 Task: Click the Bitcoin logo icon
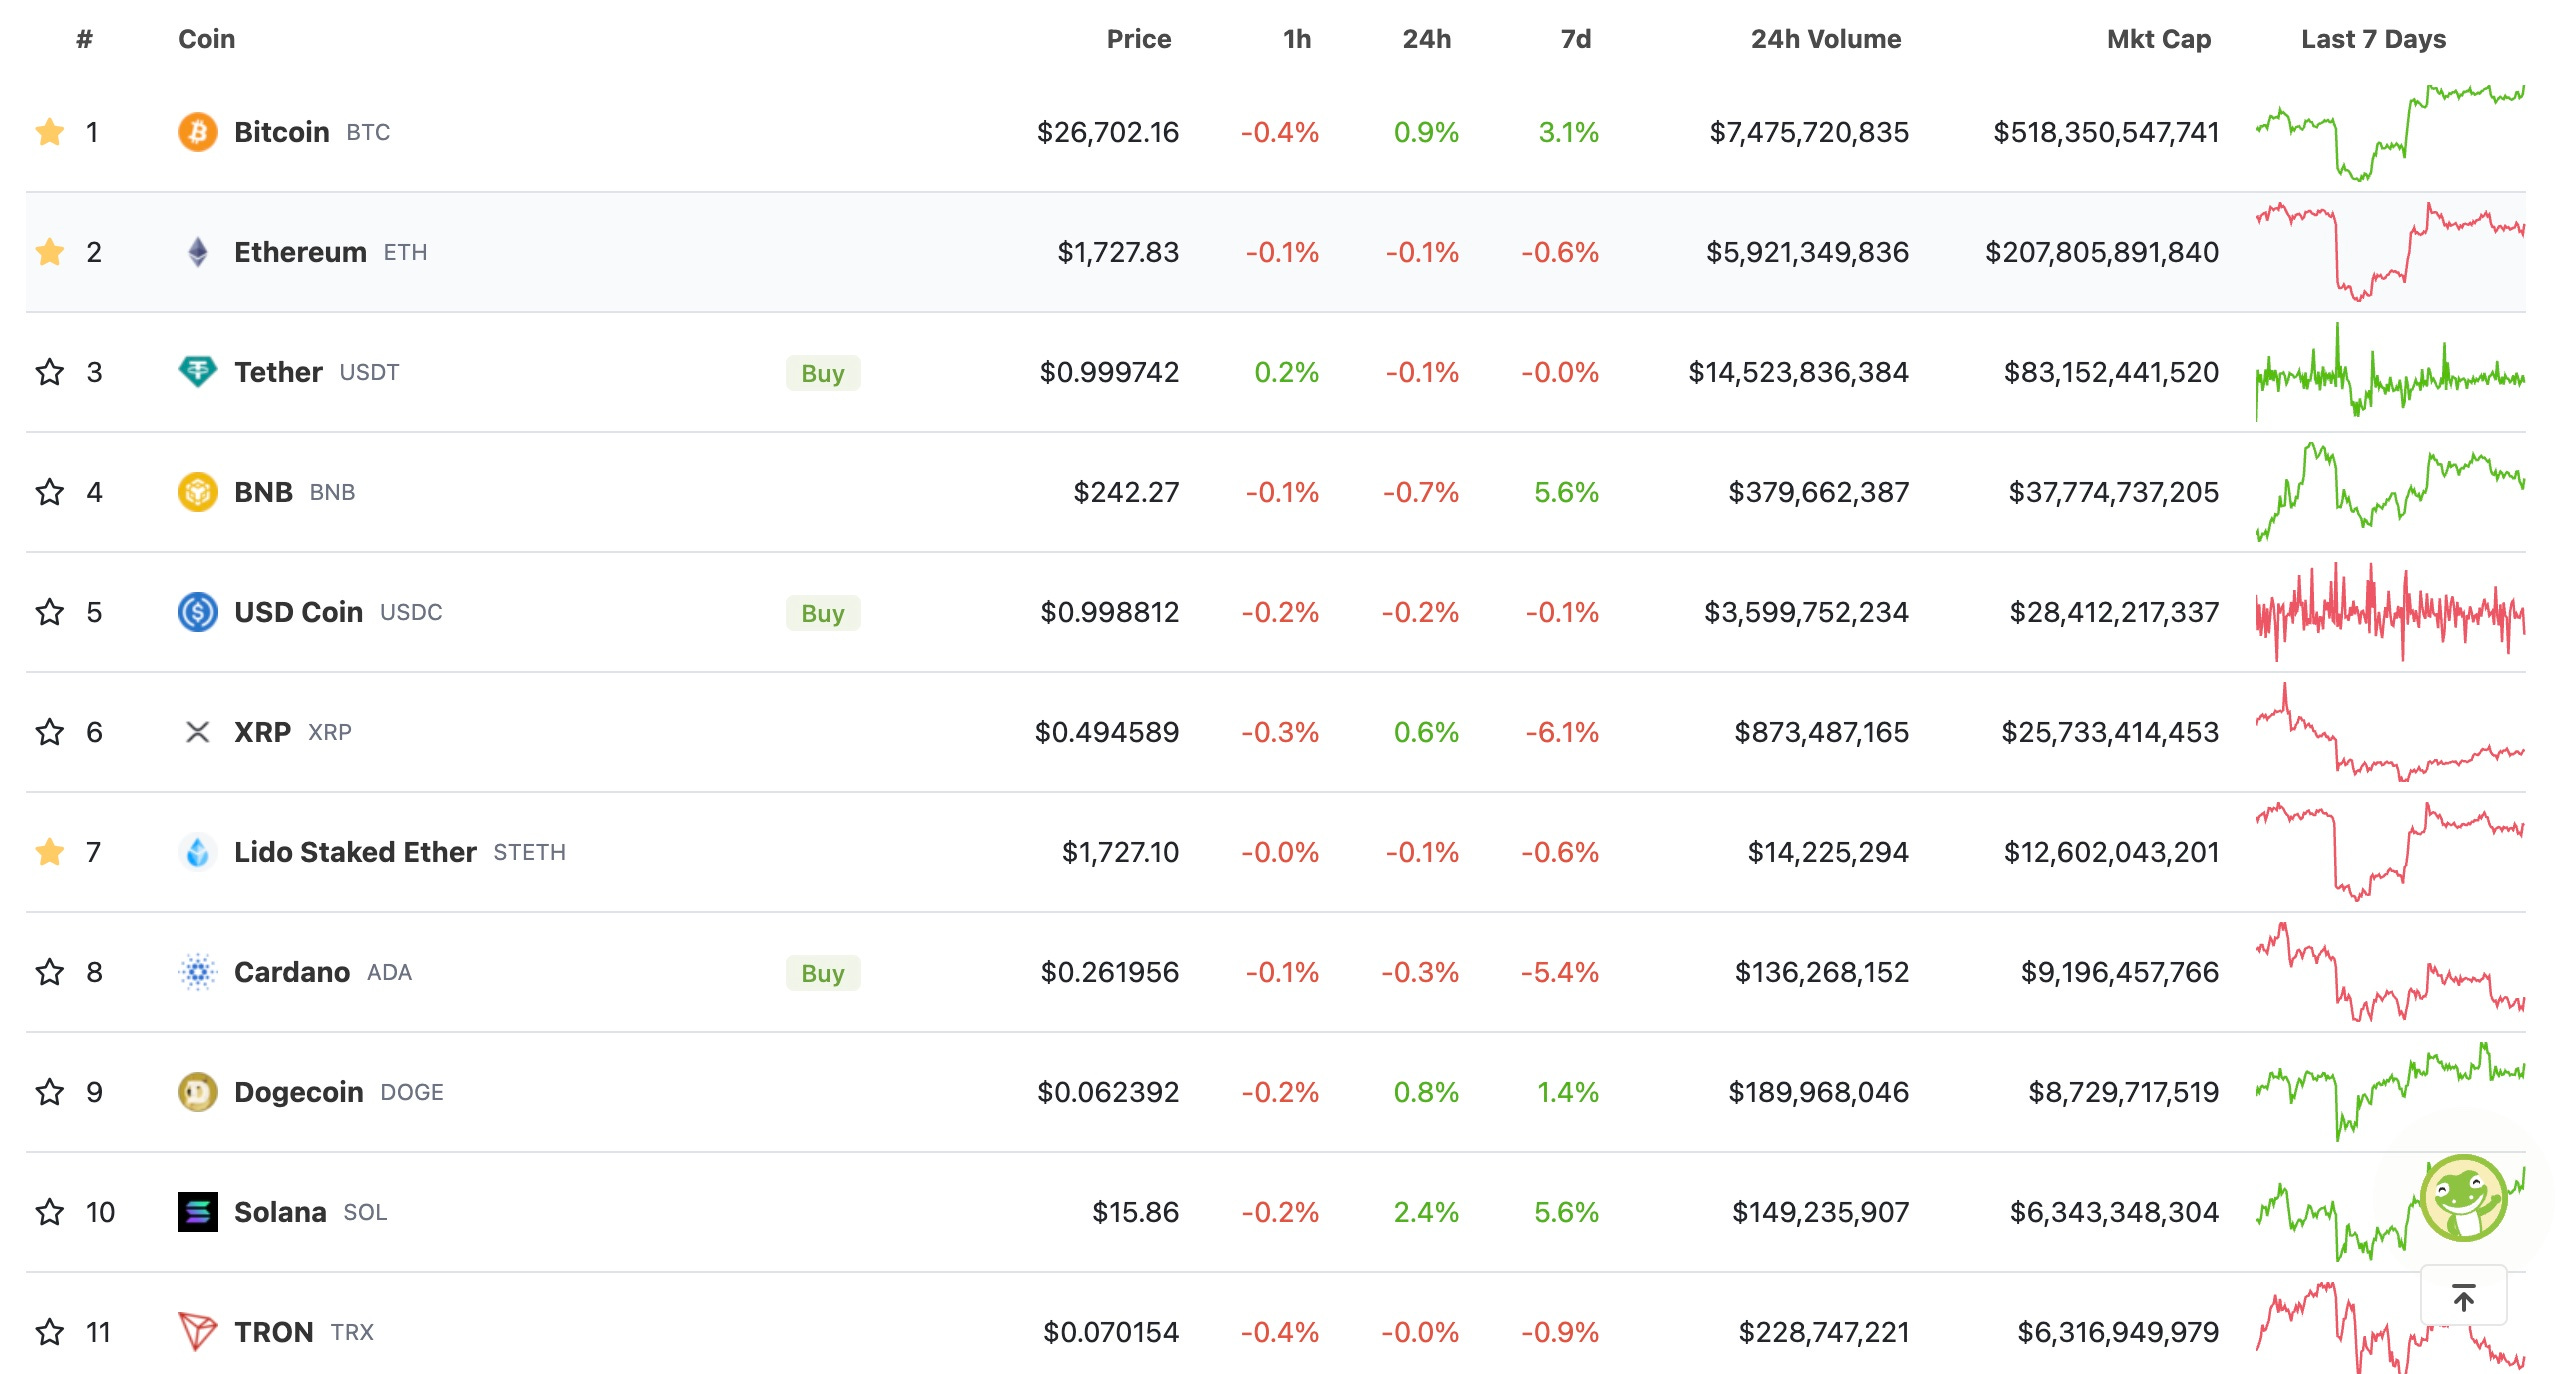tap(197, 132)
